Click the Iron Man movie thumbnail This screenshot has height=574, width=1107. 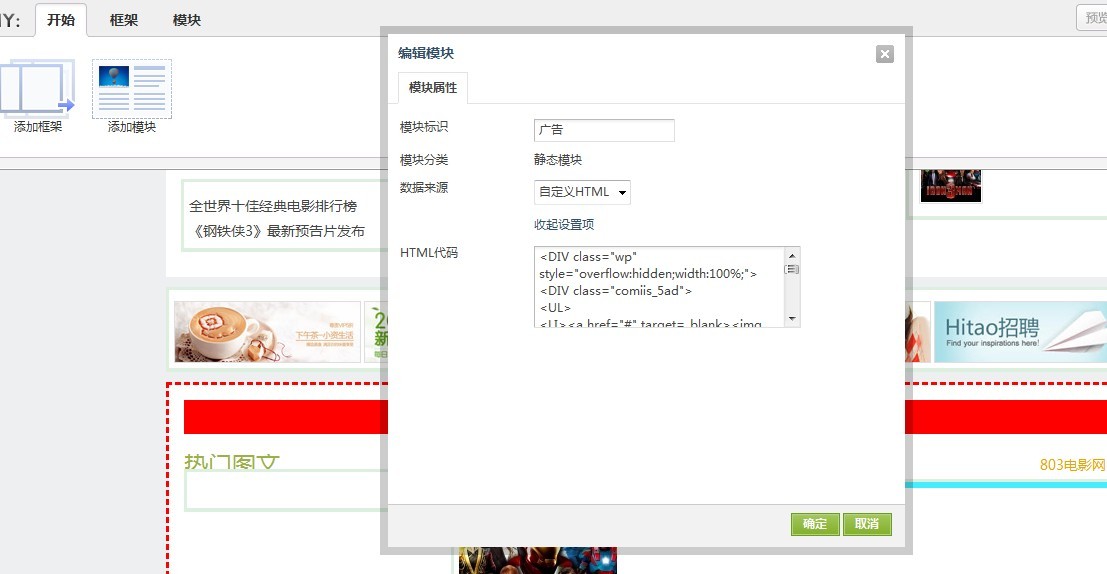[950, 186]
